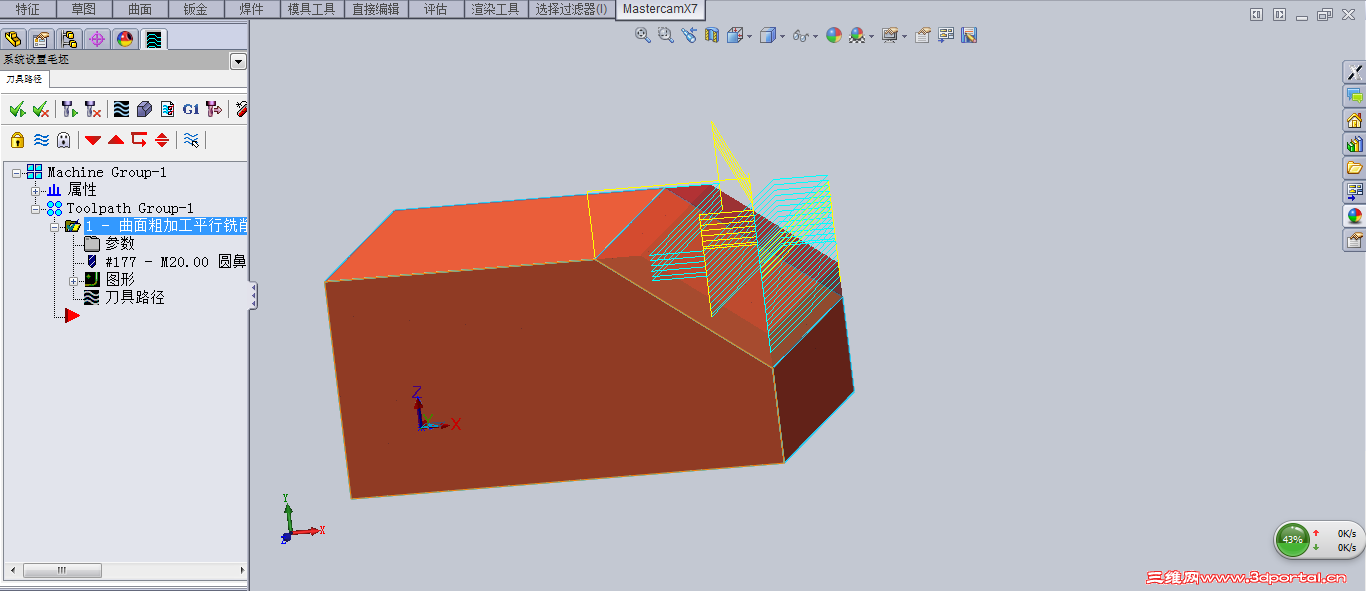Image resolution: width=1366 pixels, height=591 pixels.
Task: Toggle locking on selected operations padlock
Action: pos(17,139)
